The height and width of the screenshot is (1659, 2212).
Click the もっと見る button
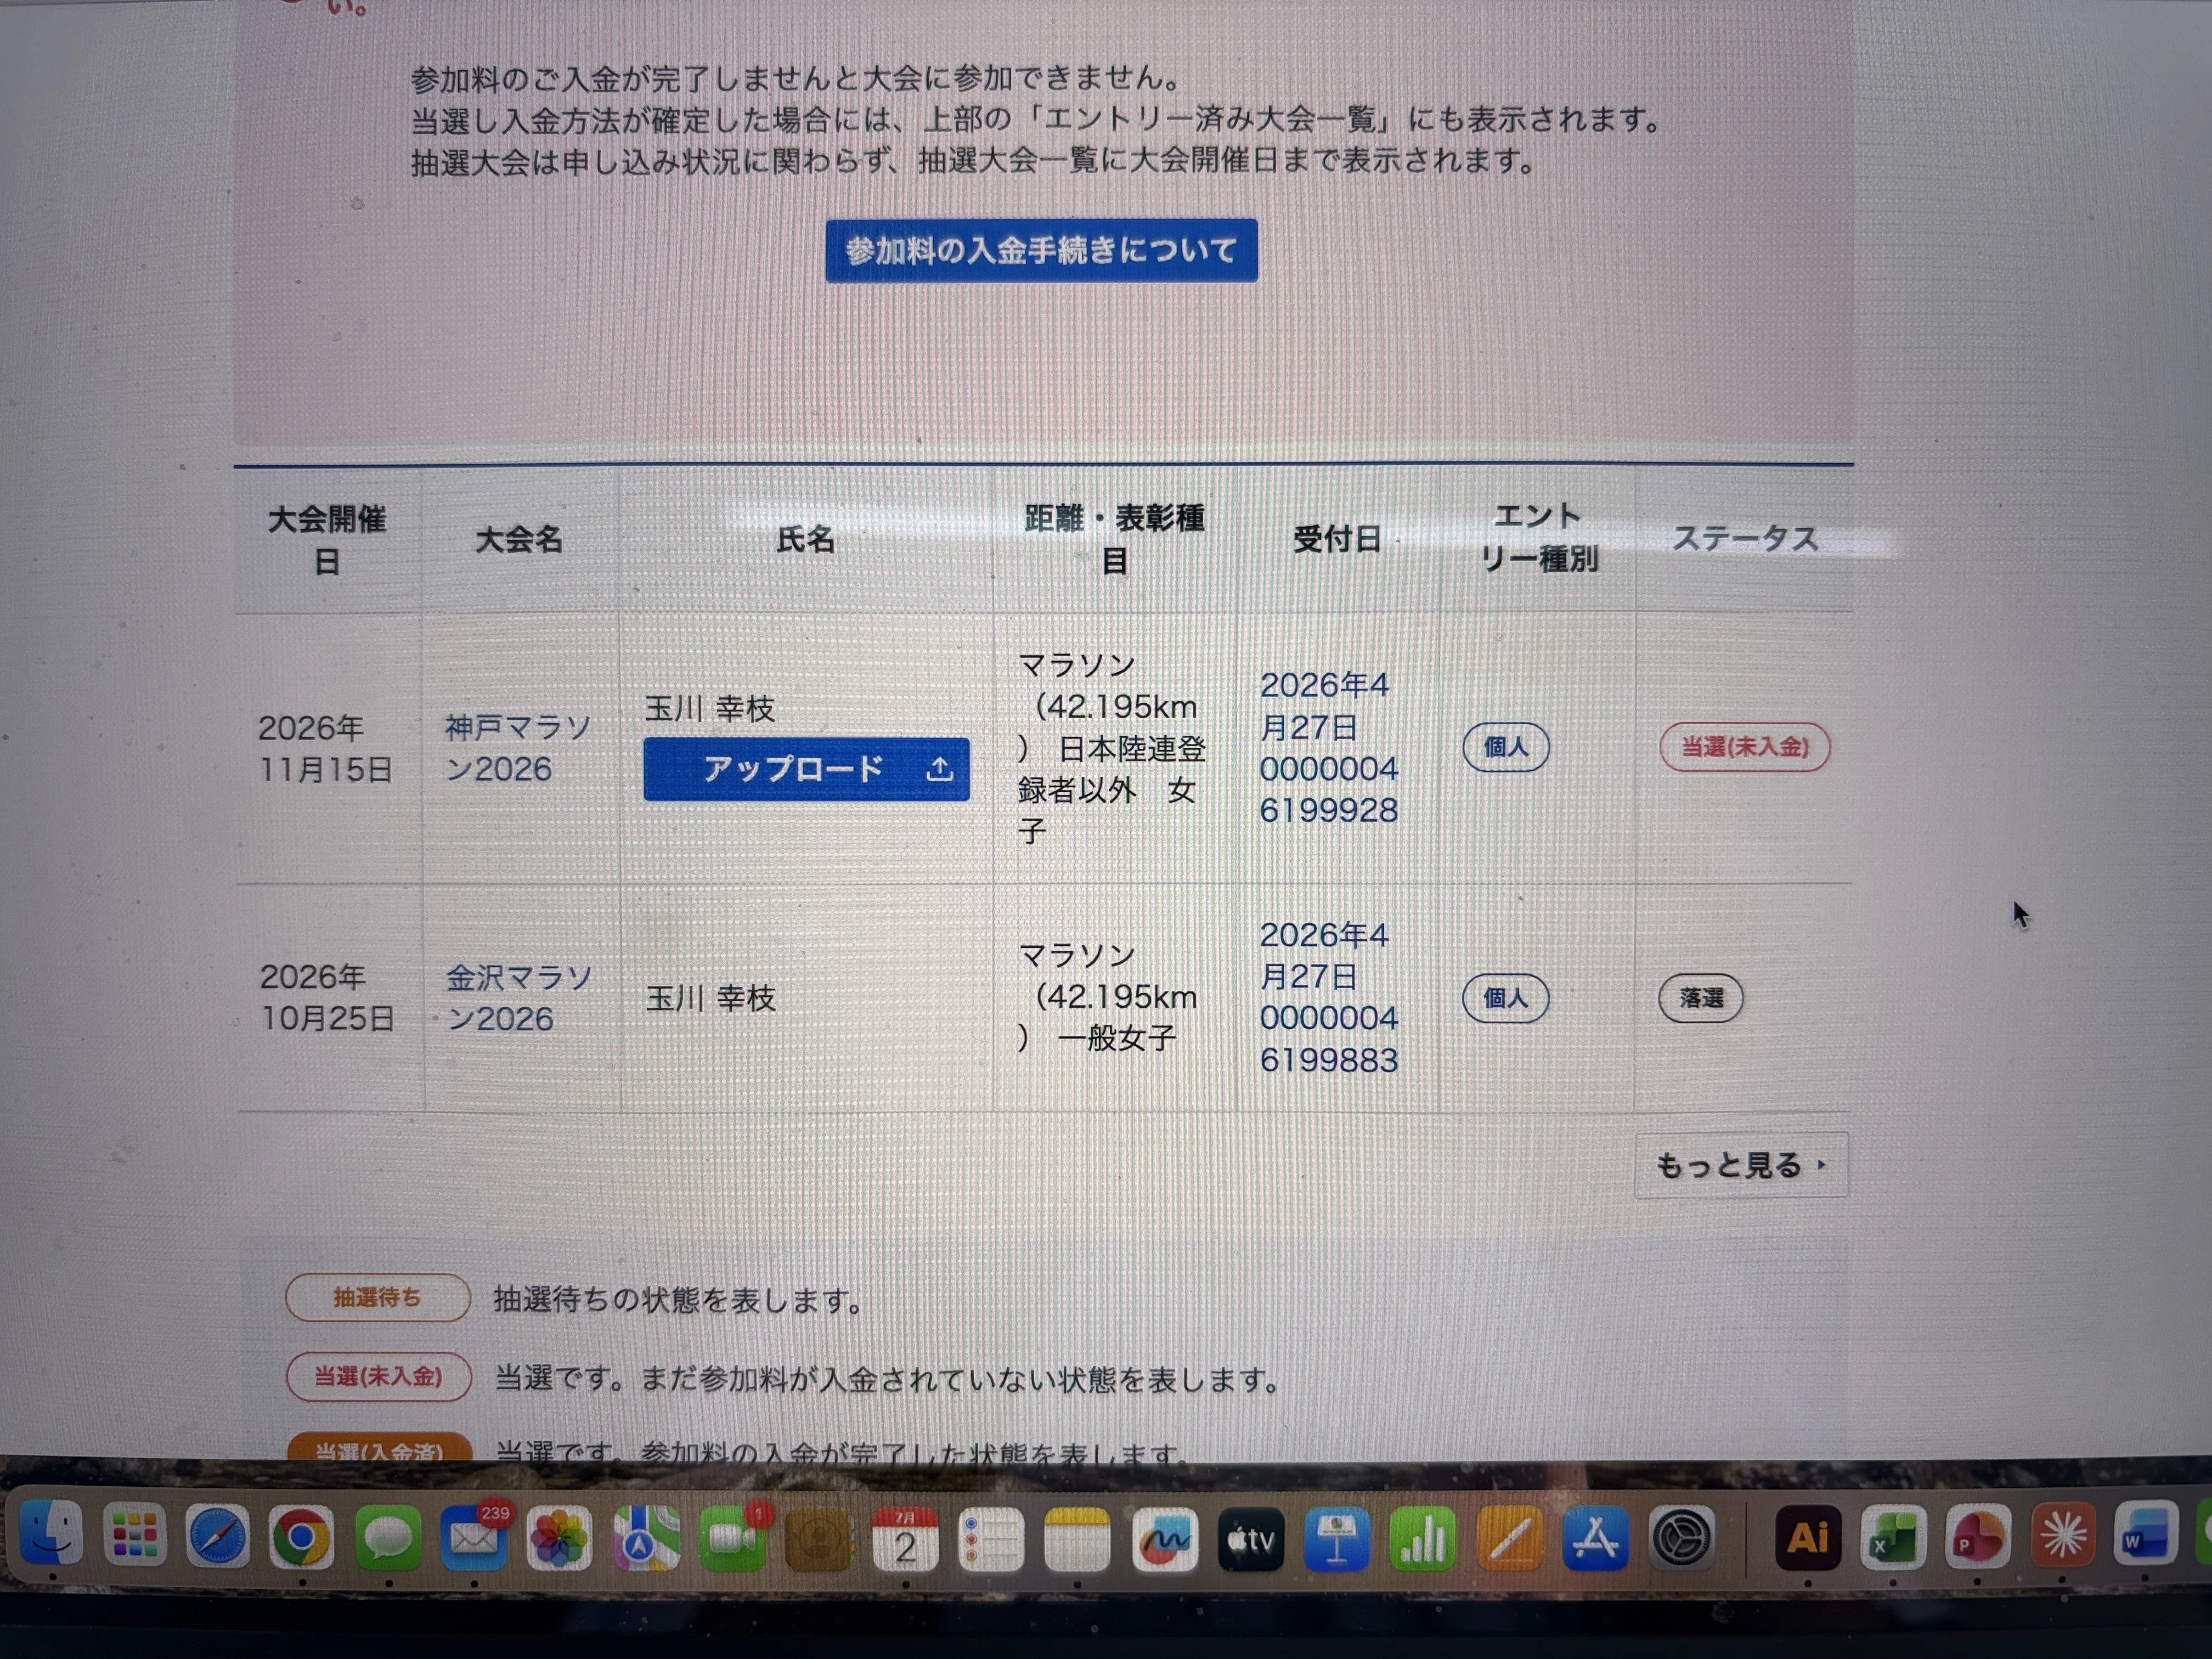click(x=1741, y=1165)
